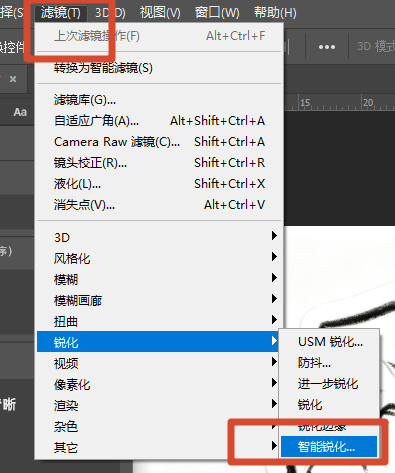Select 自适应广角(A)... filter entry
Viewport: 395px width, 473px height.
pyautogui.click(x=159, y=121)
